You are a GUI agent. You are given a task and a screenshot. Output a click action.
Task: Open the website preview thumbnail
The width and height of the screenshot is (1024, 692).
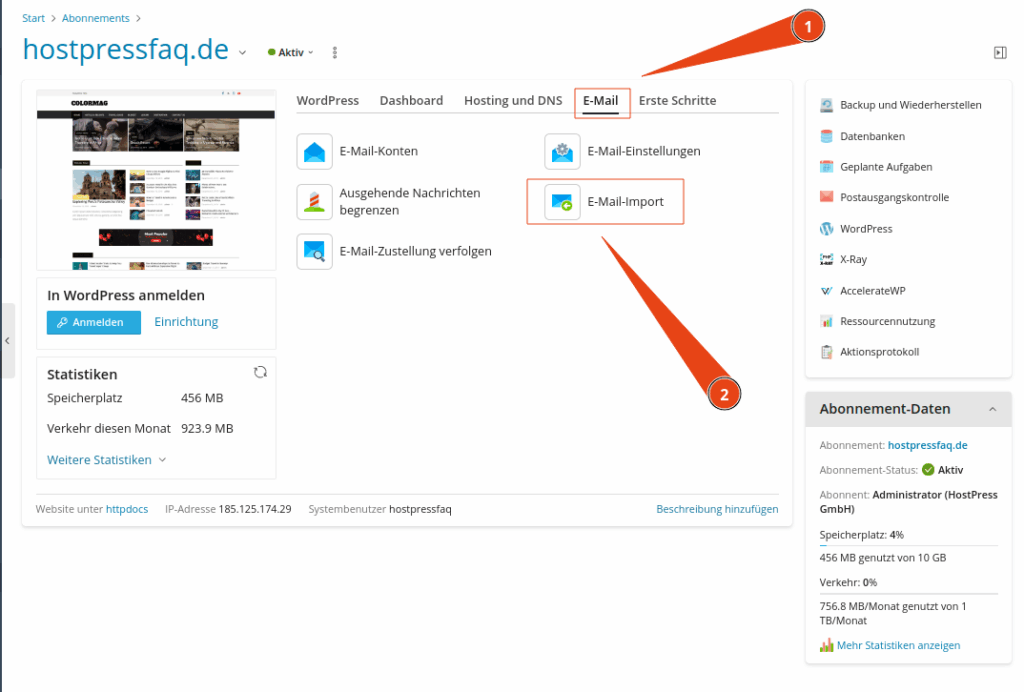coord(156,180)
